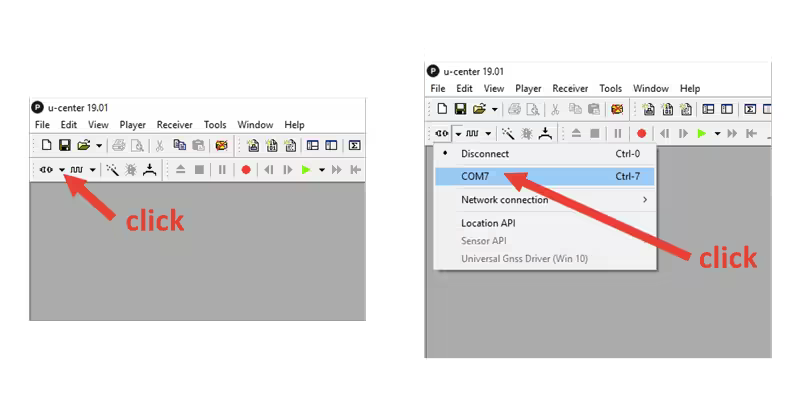Click sigma icon in right window toolbar
Viewport: 800px width, 420px height.
pos(750,109)
